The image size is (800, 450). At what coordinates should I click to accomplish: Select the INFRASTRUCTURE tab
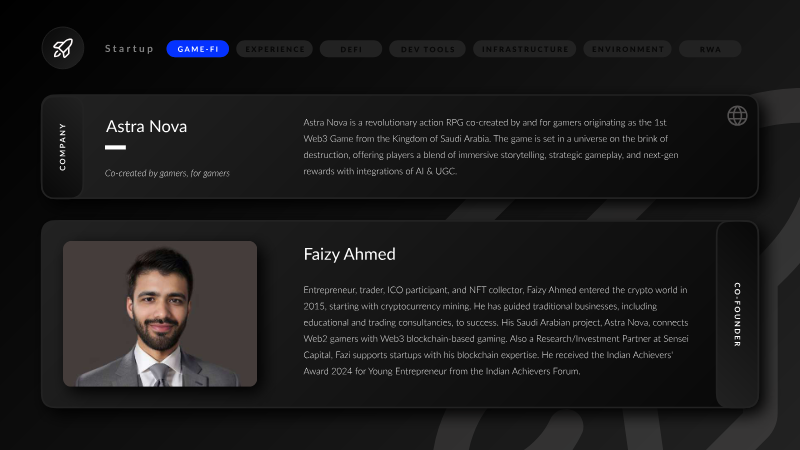tap(524, 49)
